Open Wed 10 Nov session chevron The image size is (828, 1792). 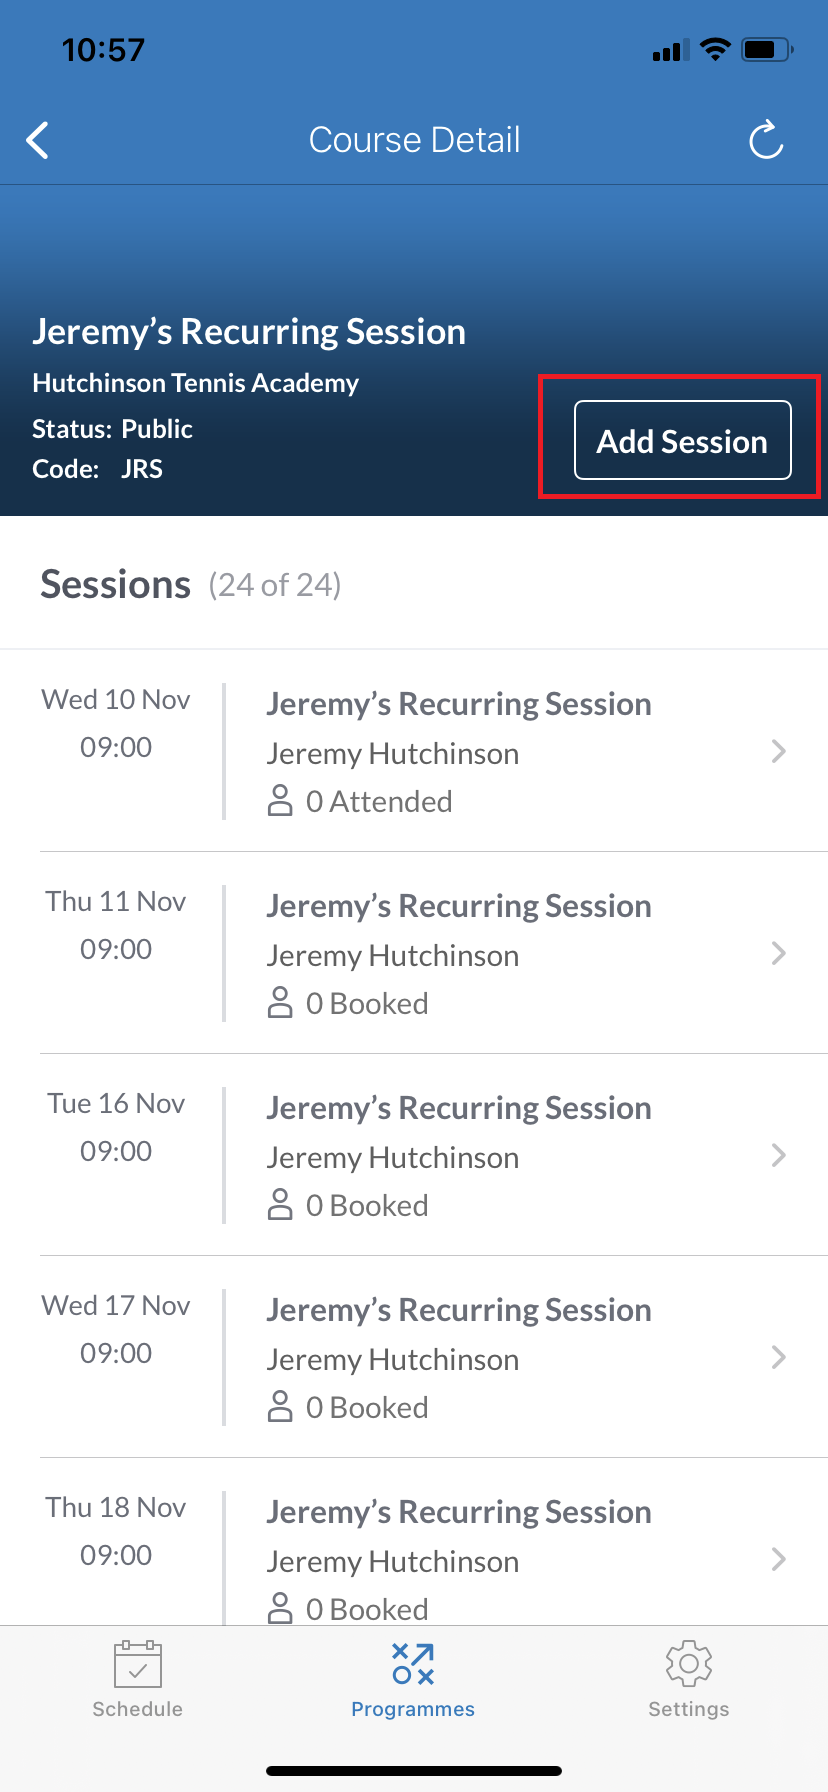pyautogui.click(x=779, y=751)
